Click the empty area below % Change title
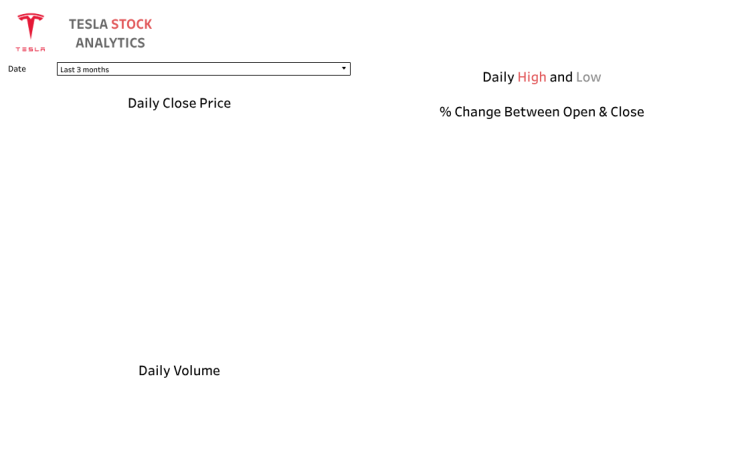 pyautogui.click(x=541, y=280)
